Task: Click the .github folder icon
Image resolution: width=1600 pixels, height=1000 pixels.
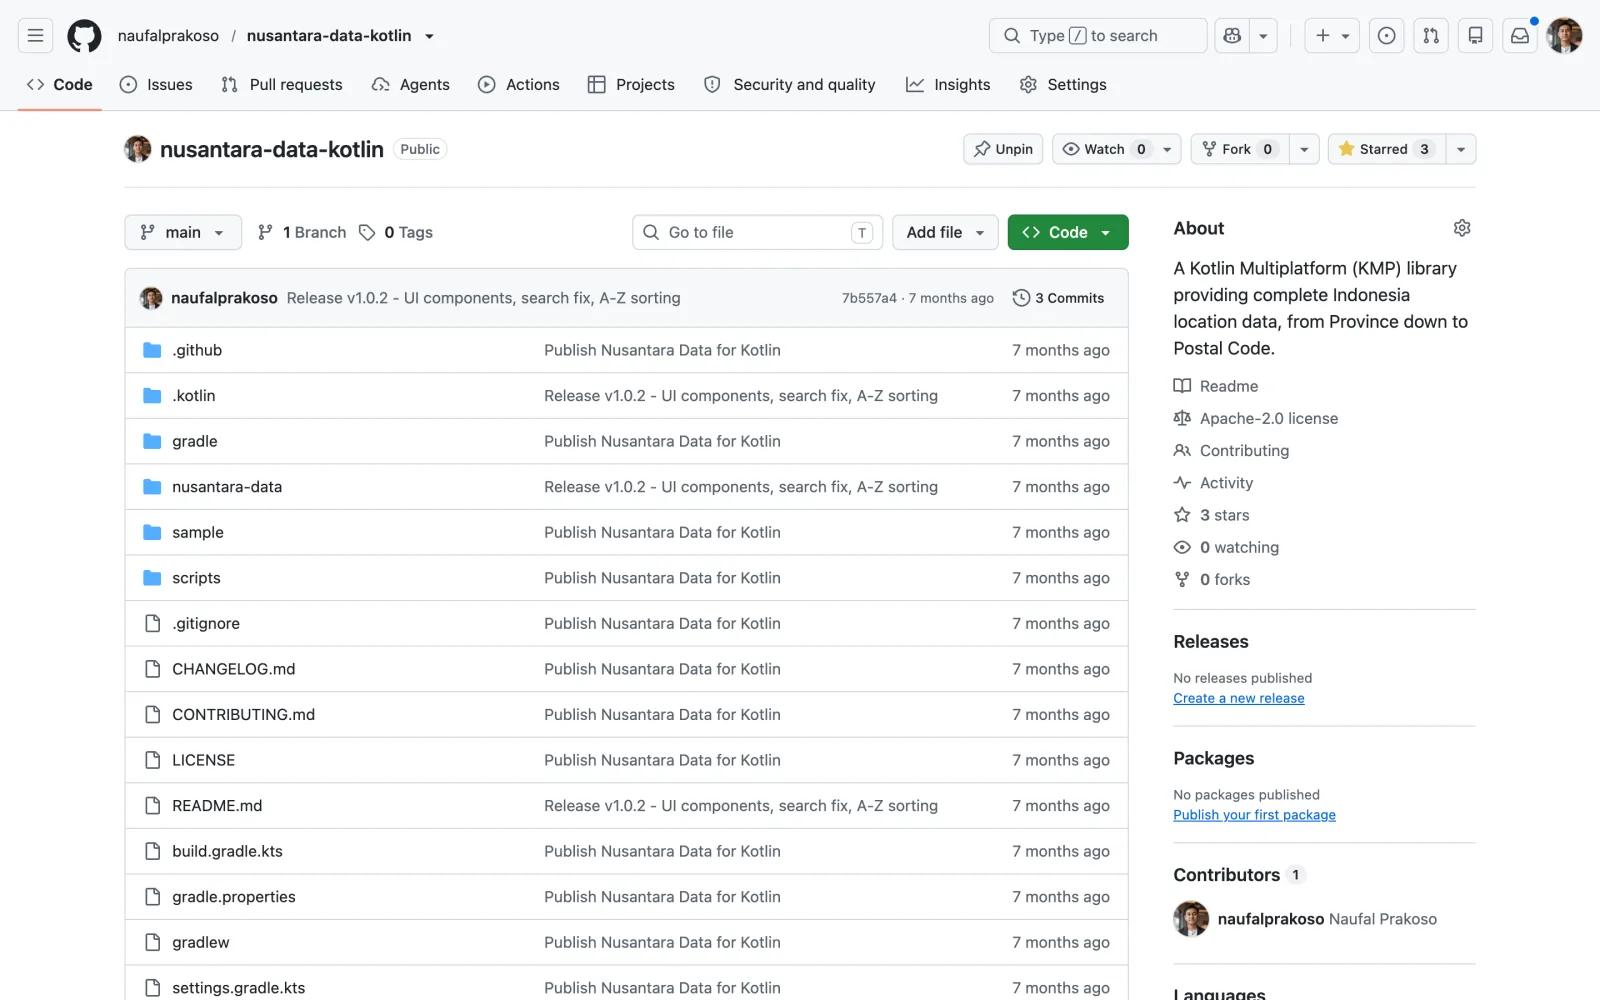Action: click(152, 350)
